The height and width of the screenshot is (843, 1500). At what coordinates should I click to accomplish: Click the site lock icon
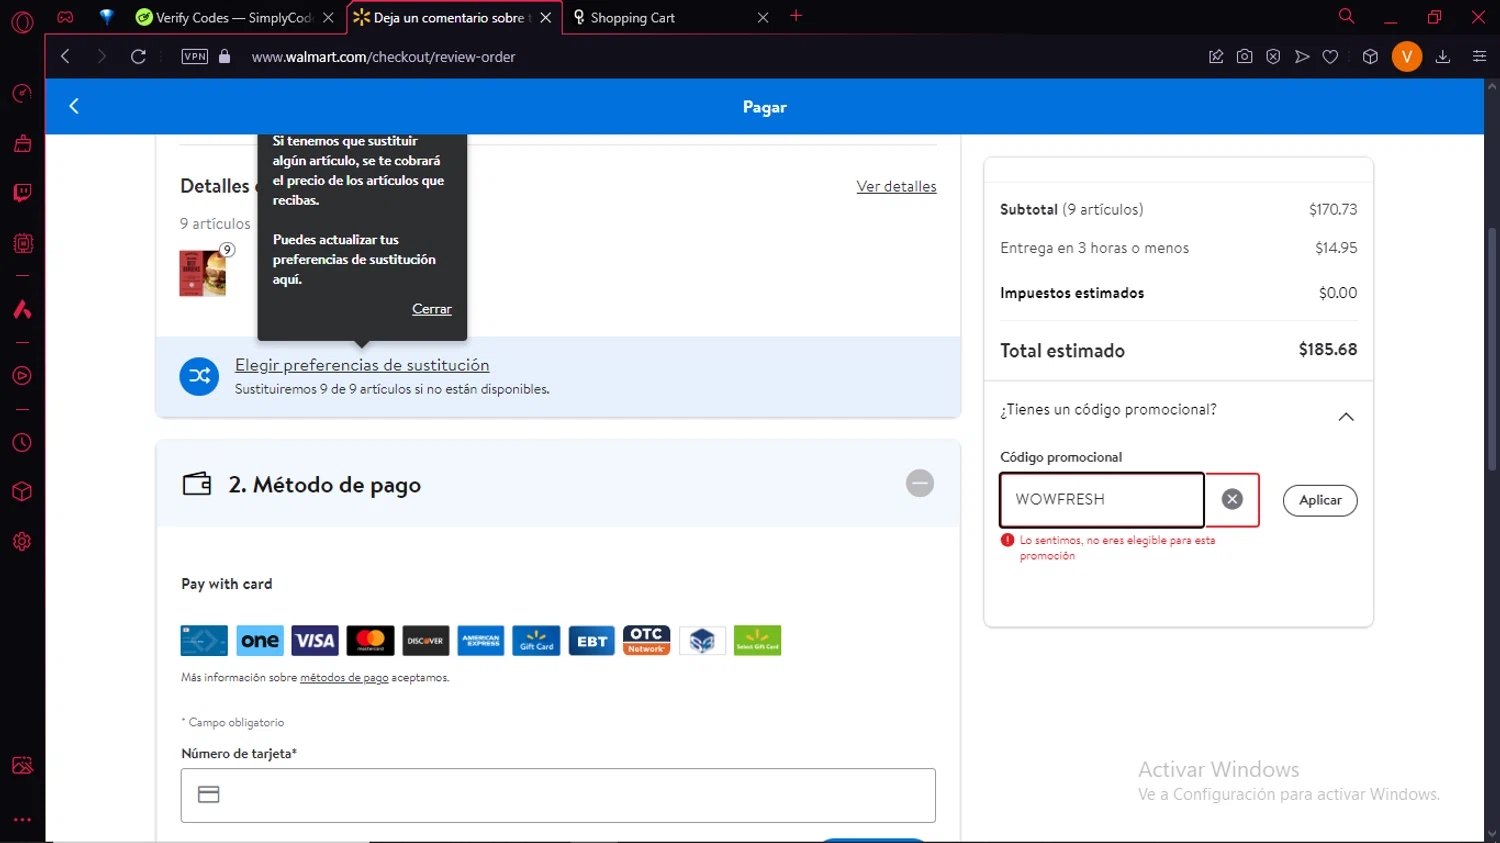point(225,57)
